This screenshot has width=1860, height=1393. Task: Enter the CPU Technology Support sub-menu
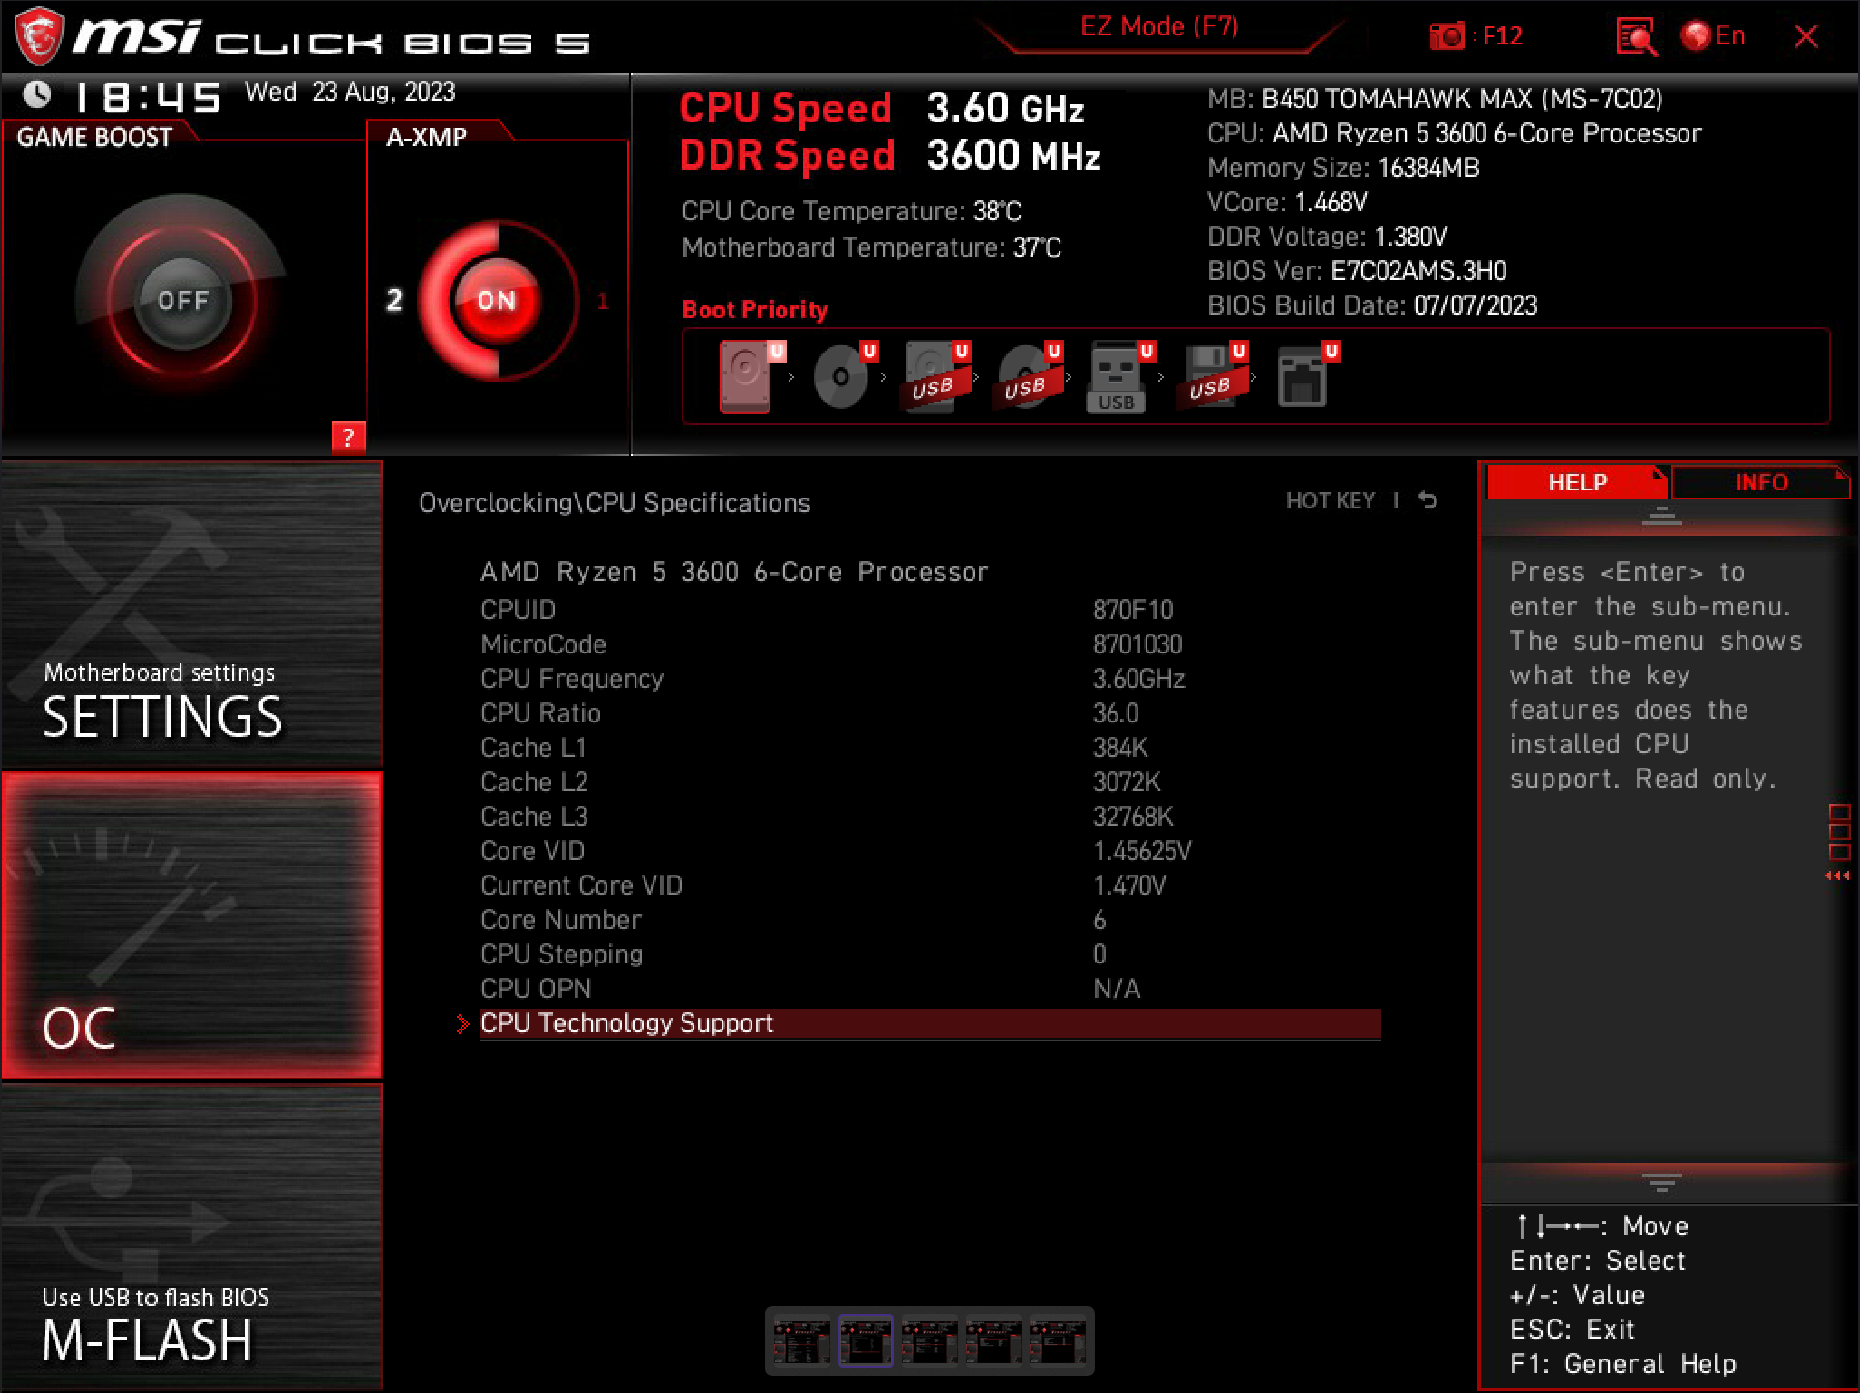coord(929,1023)
